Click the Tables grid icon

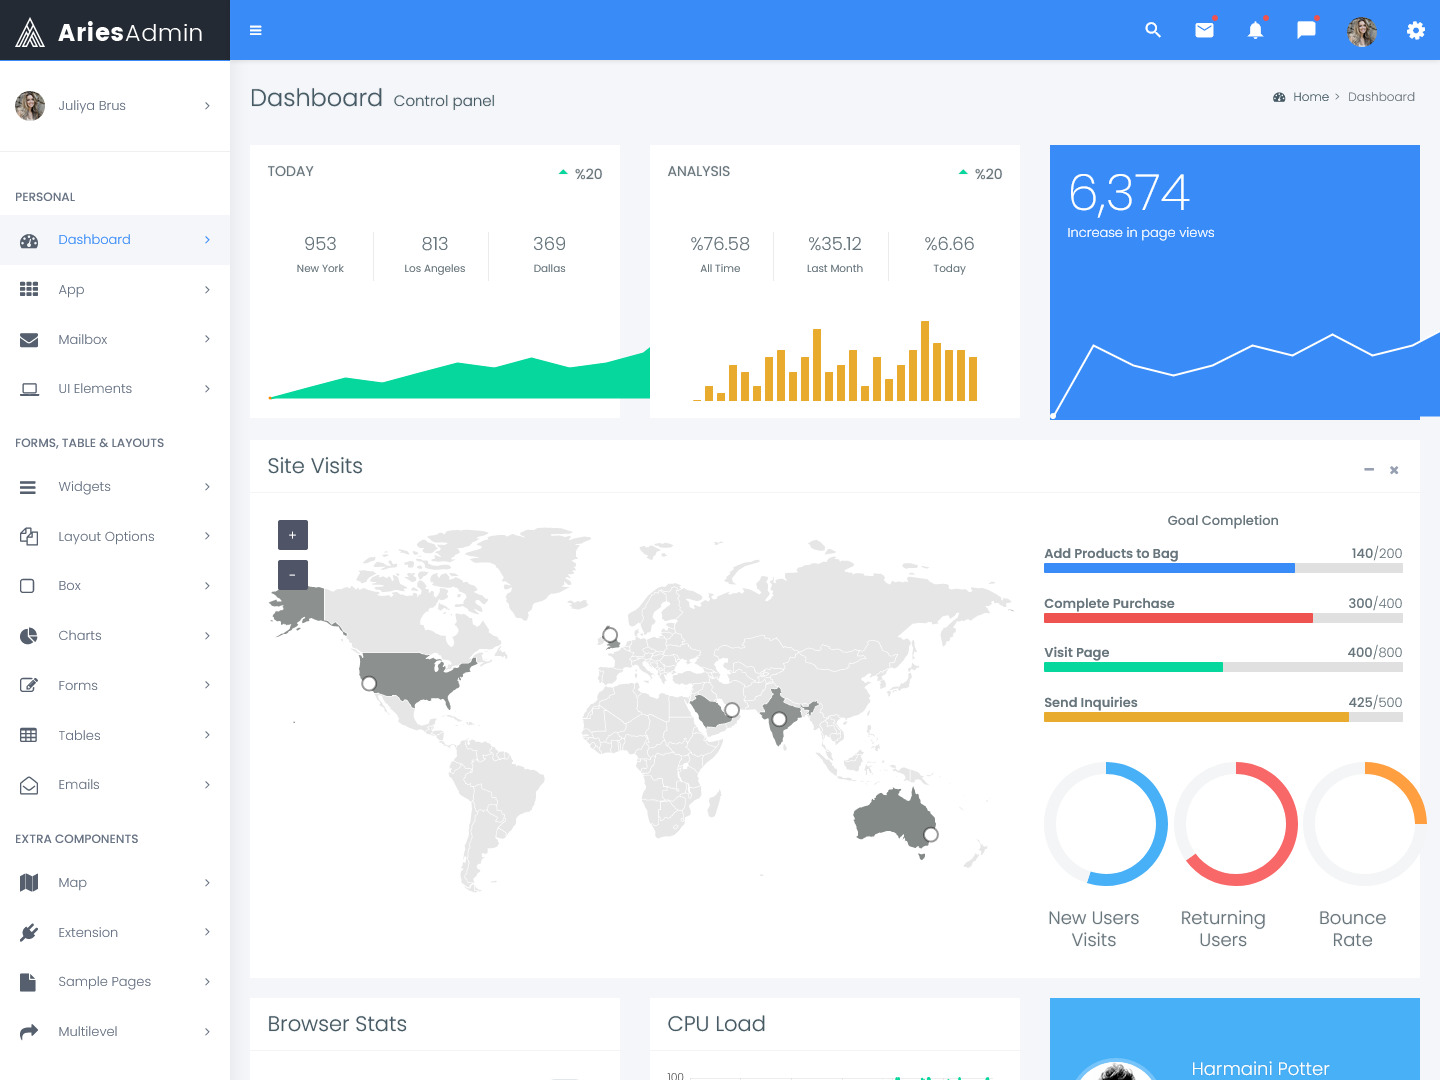[28, 735]
